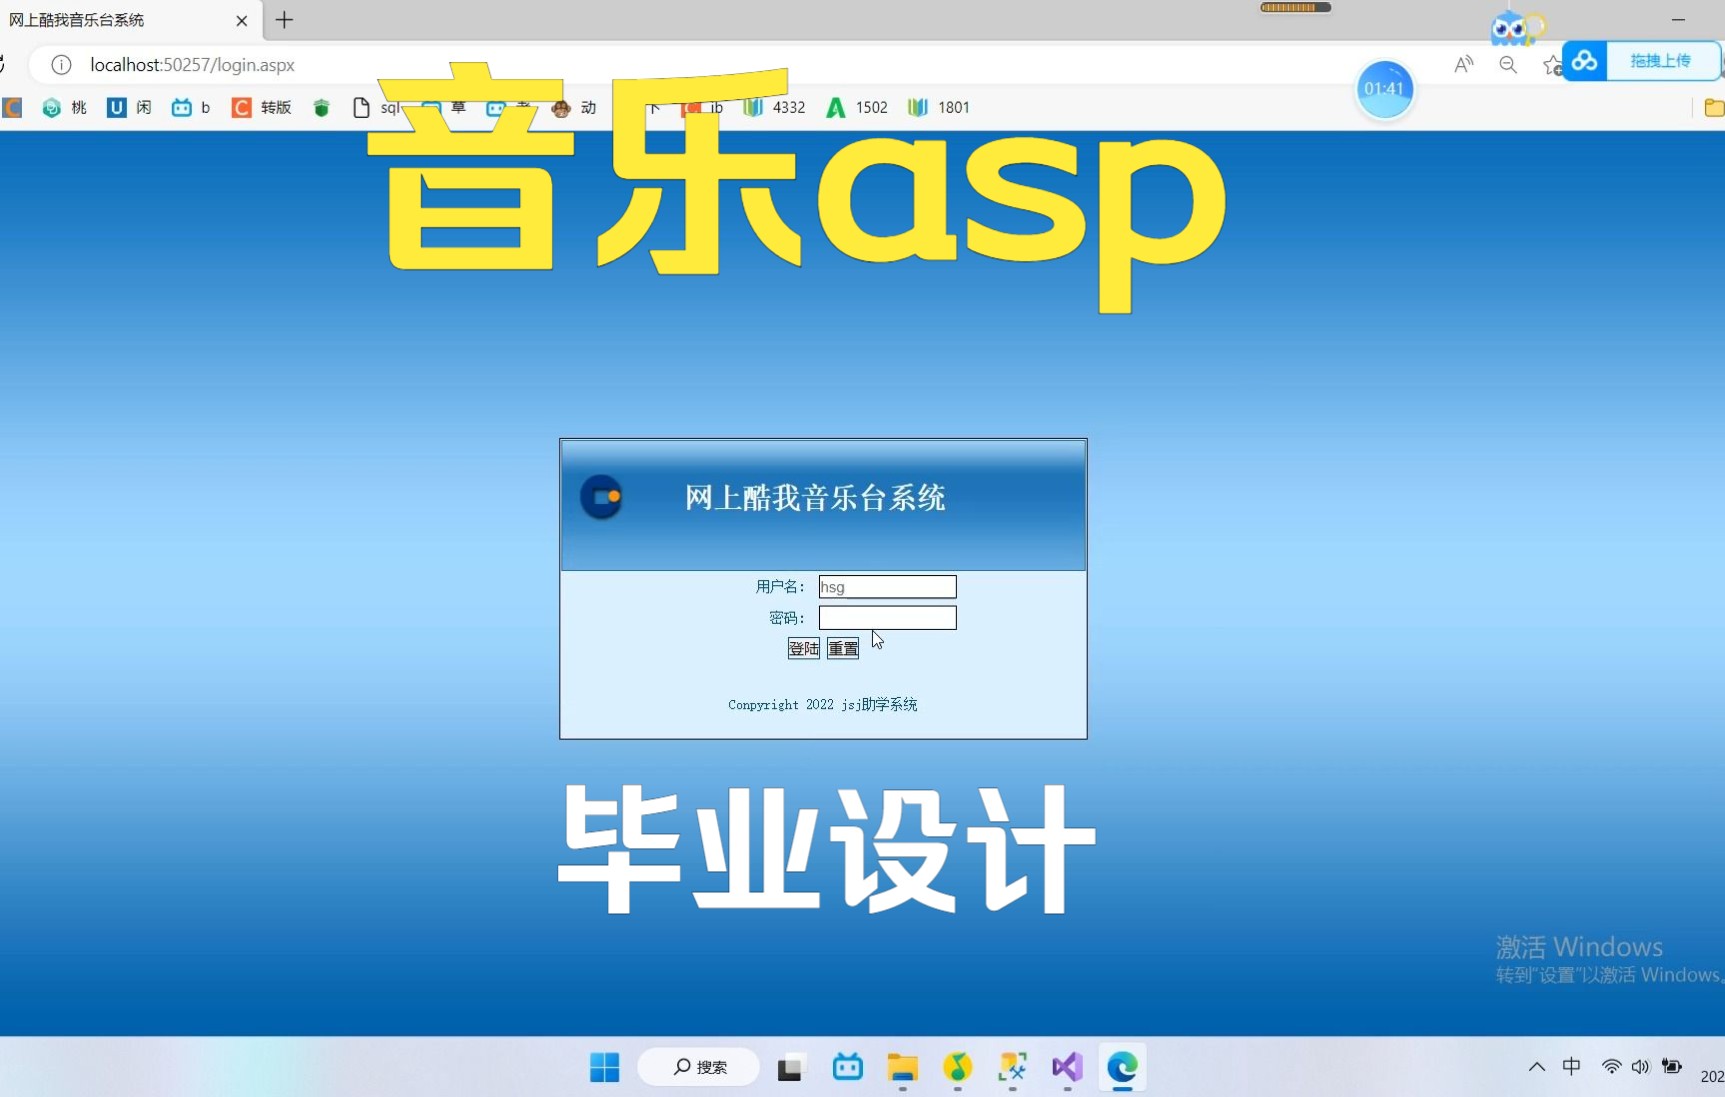This screenshot has height=1097, width=1725.
Task: Expand the system tray hidden icons chevron
Action: click(1537, 1067)
